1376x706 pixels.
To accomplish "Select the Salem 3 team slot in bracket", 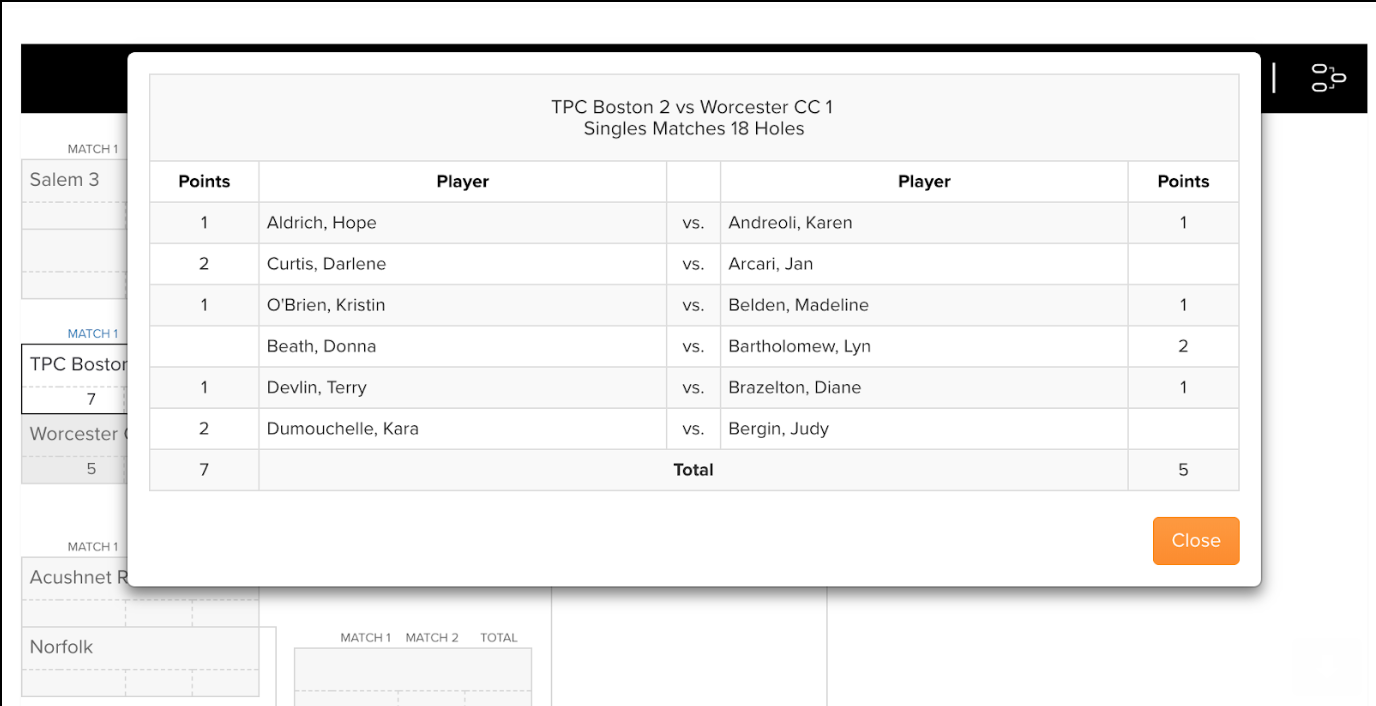I will [64, 179].
